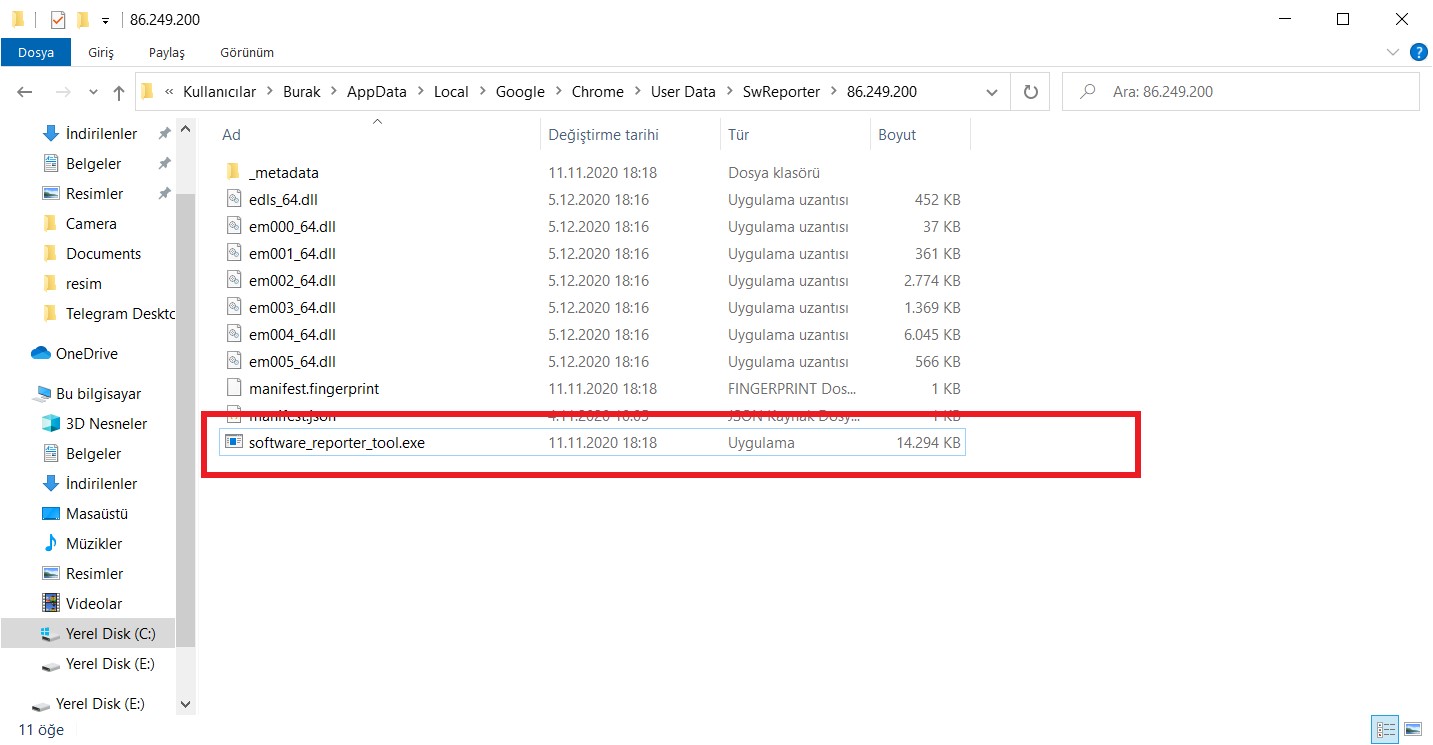Open the Dosya menu

point(36,52)
